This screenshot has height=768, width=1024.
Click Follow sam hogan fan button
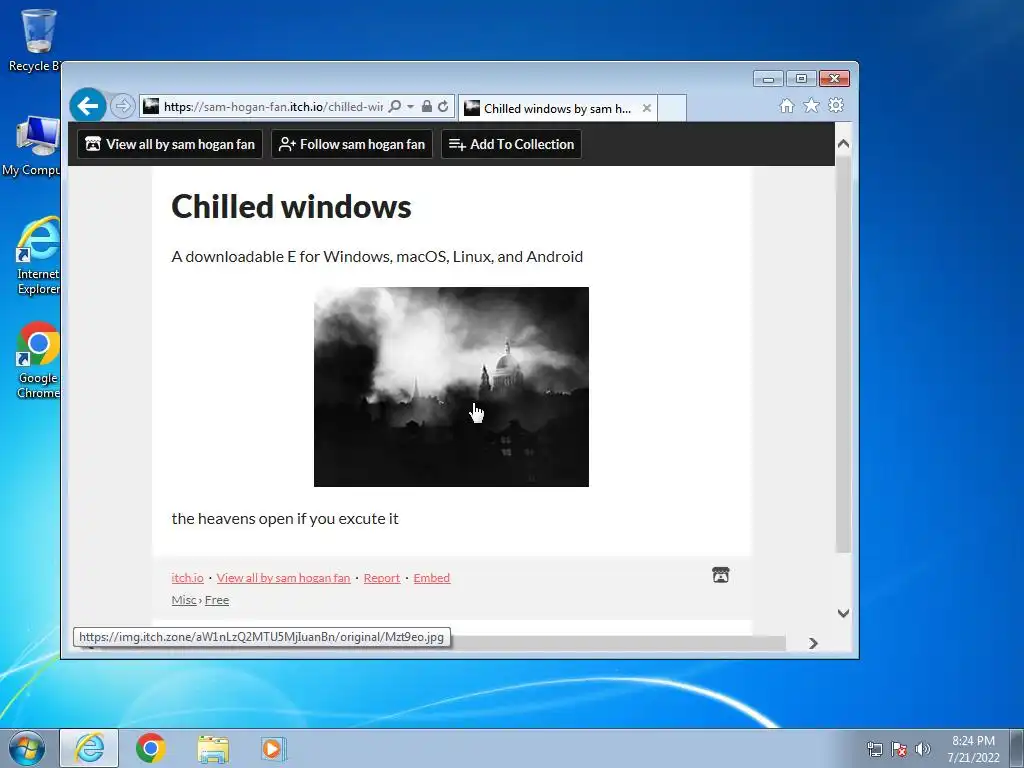352,144
